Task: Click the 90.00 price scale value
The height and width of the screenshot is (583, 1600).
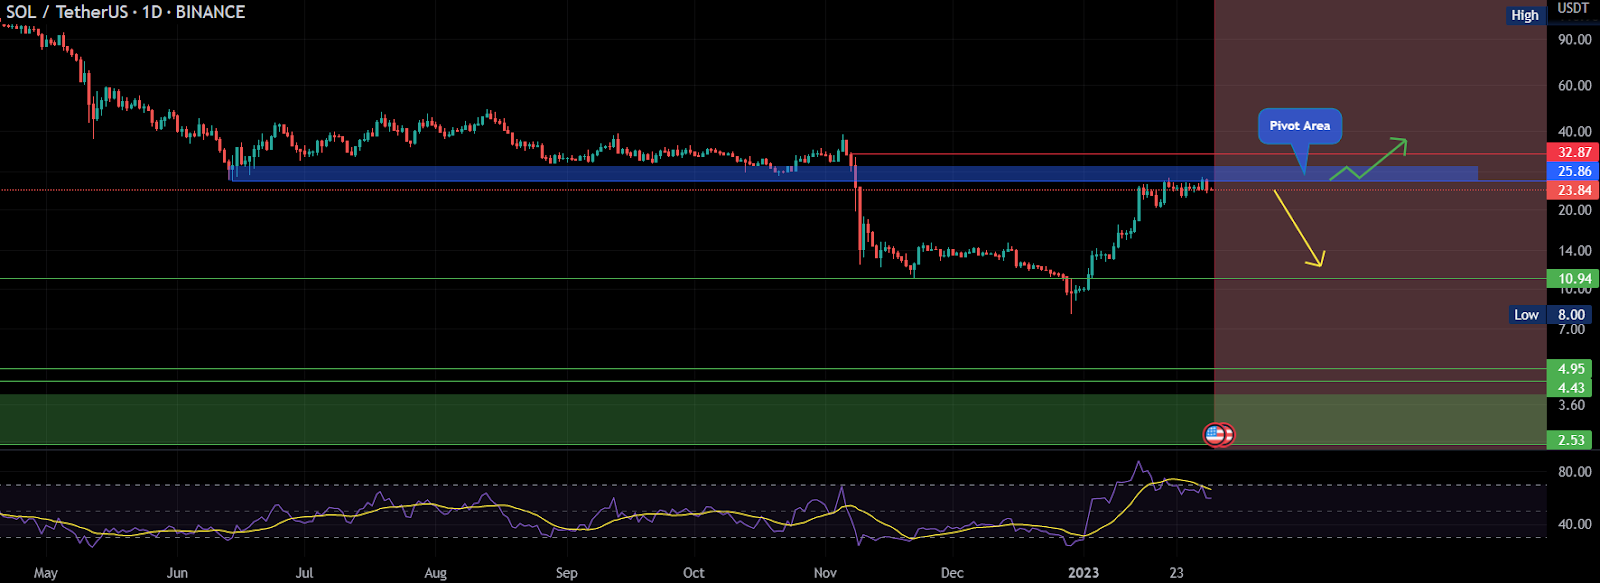Action: pyautogui.click(x=1575, y=40)
